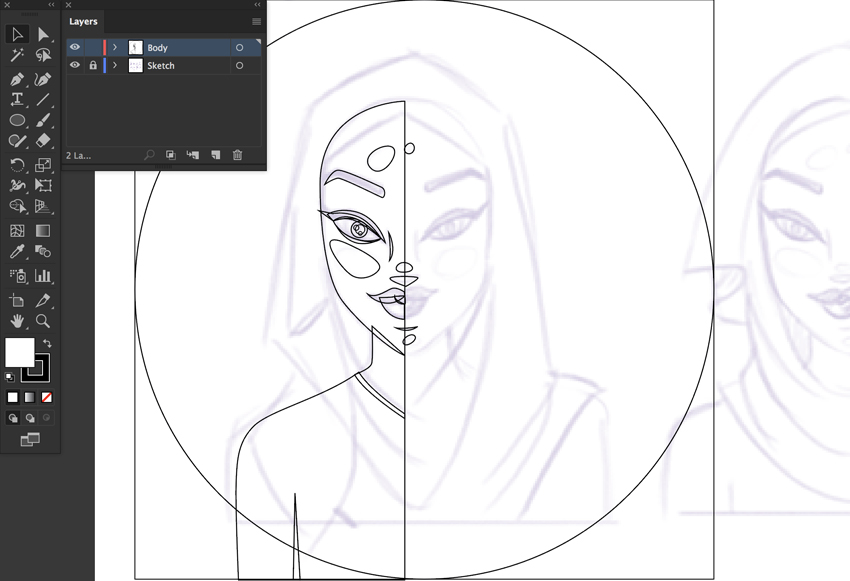The height and width of the screenshot is (581, 850).
Task: Click the white Fill color swatch
Action: [x=18, y=351]
